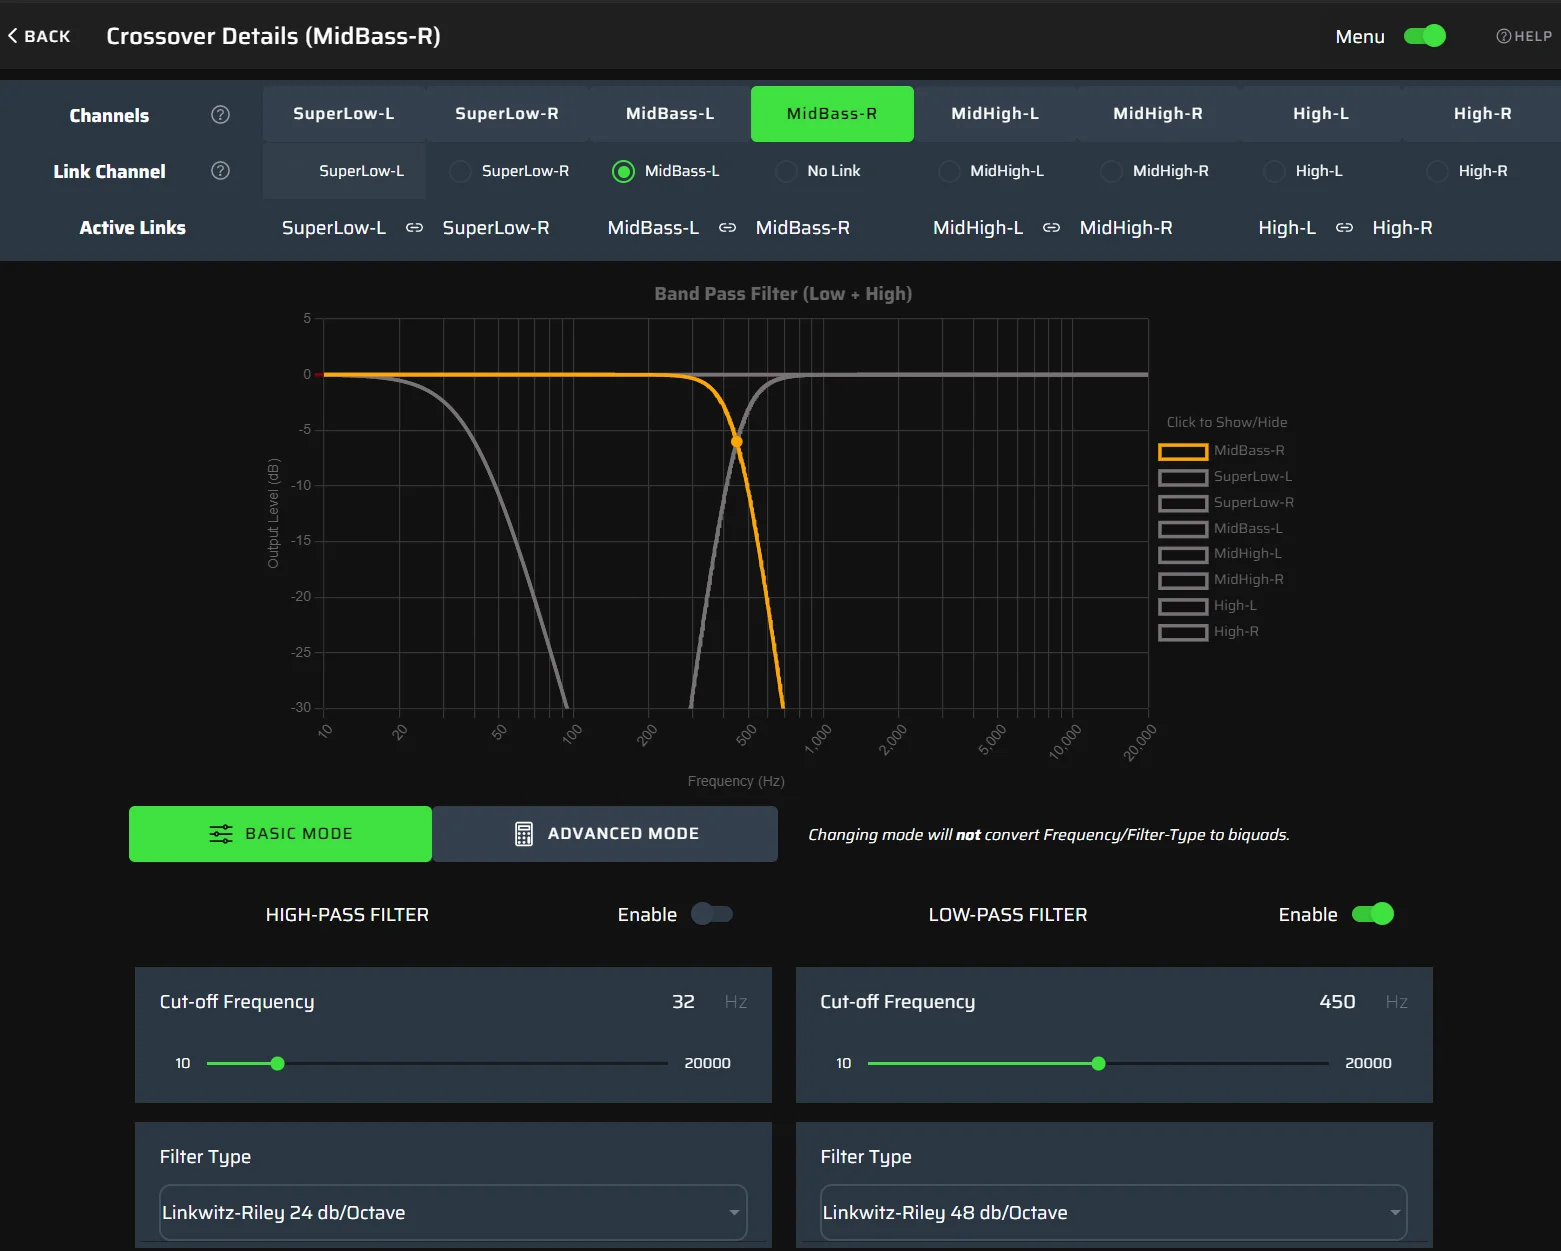Click link icon between High-L and High-R
The height and width of the screenshot is (1251, 1561).
tap(1344, 228)
